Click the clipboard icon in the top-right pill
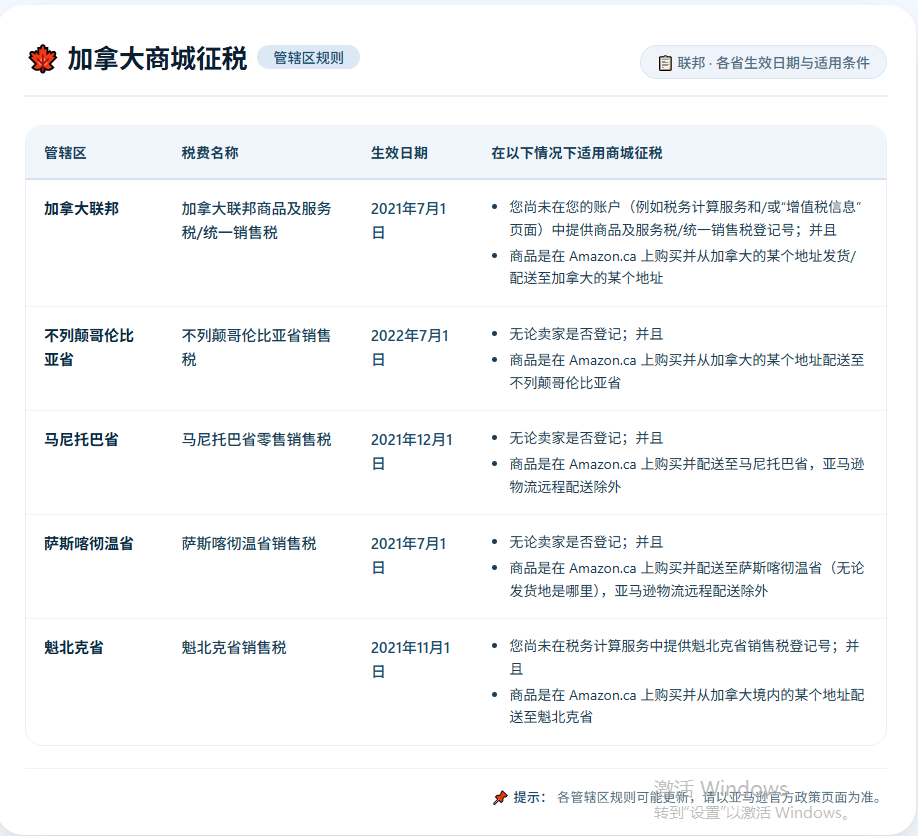The width and height of the screenshot is (918, 836). (665, 63)
